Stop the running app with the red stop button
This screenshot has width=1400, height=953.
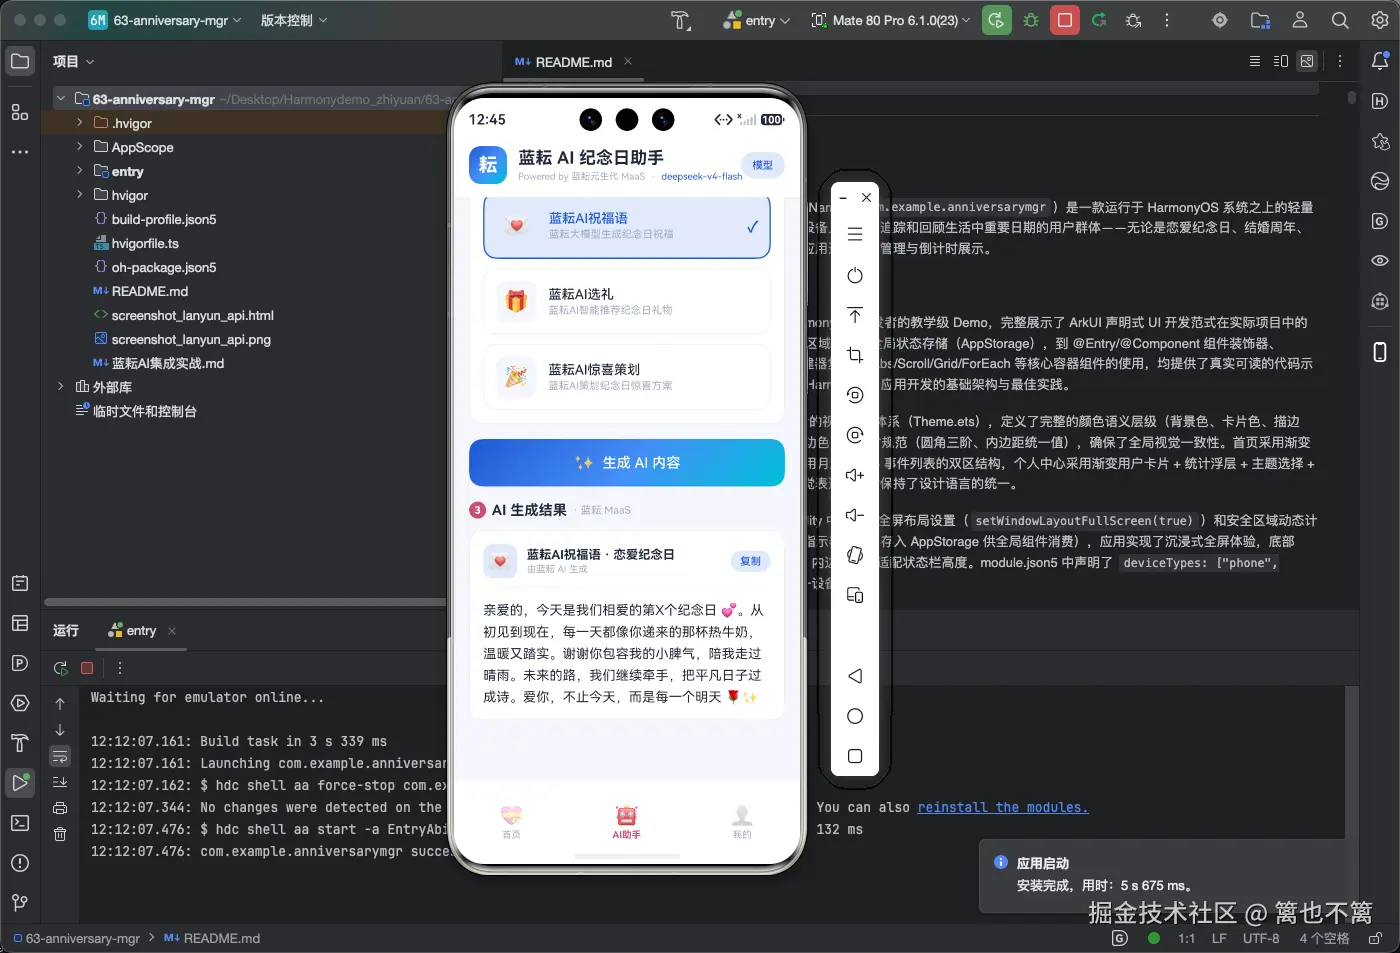pyautogui.click(x=1065, y=20)
